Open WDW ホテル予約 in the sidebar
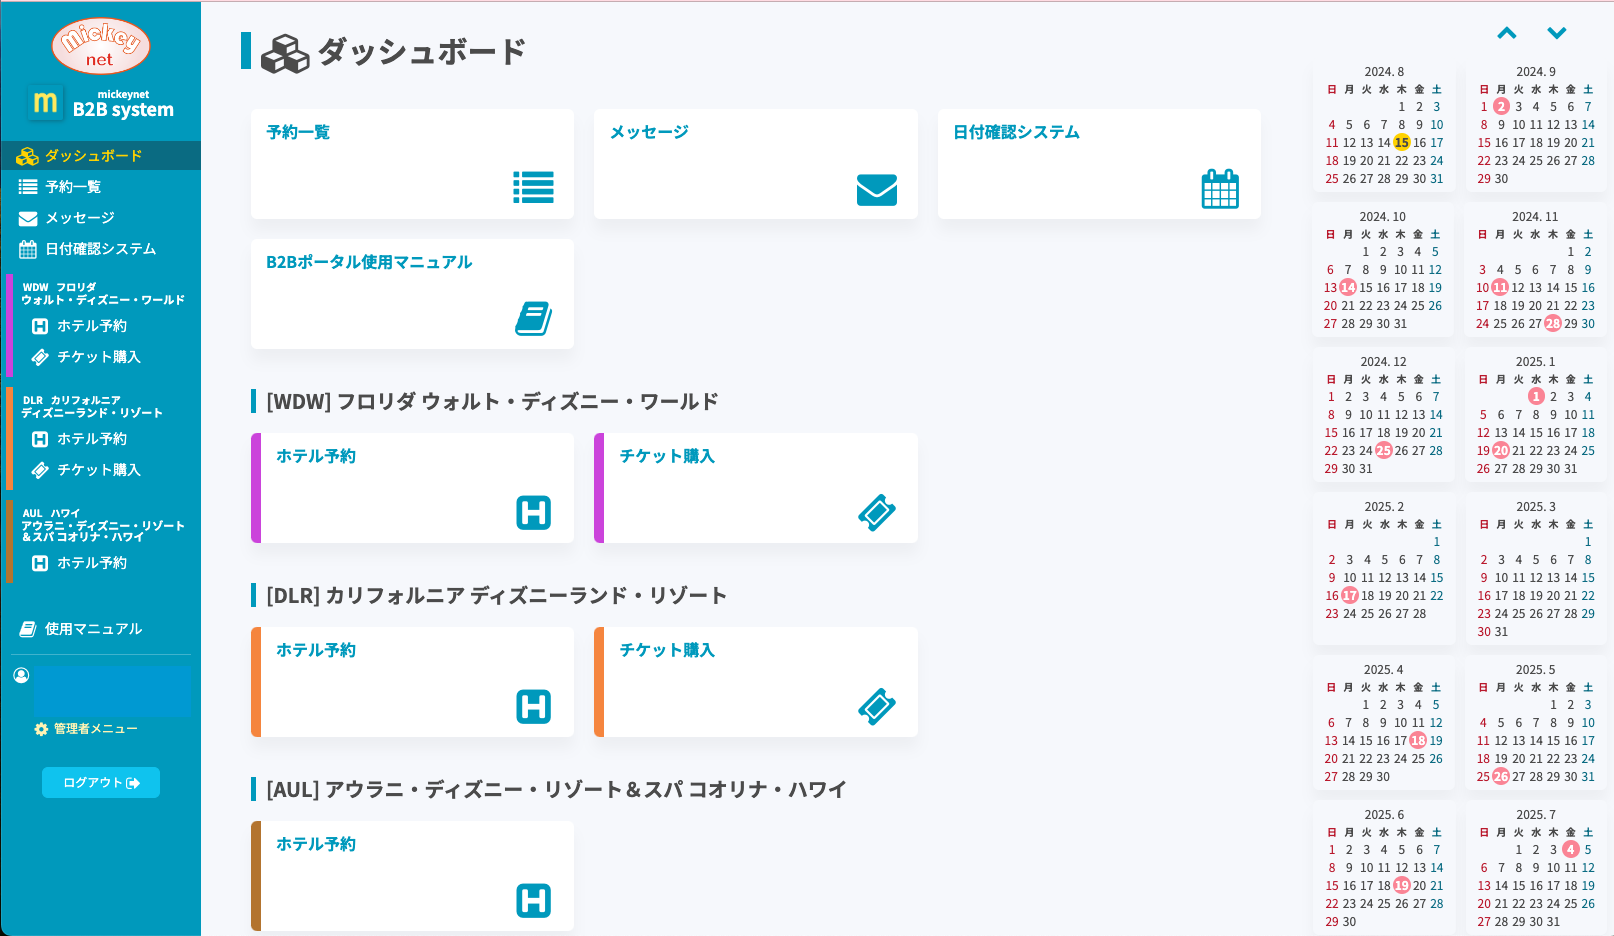Image resolution: width=1614 pixels, height=936 pixels. coord(92,326)
